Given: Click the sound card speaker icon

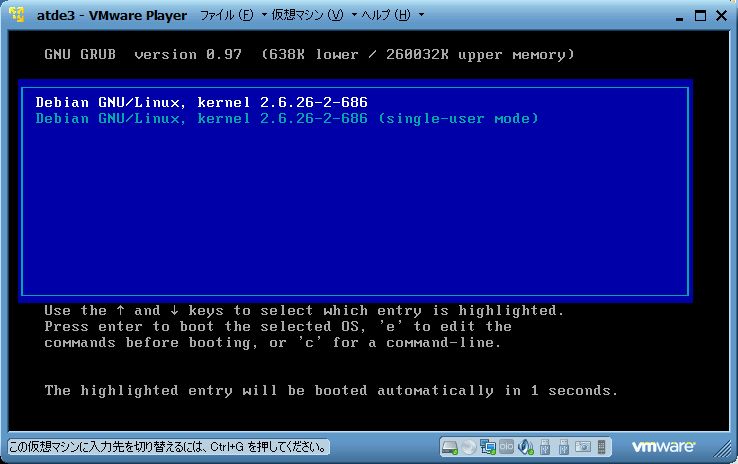Looking at the screenshot, I should (525, 447).
